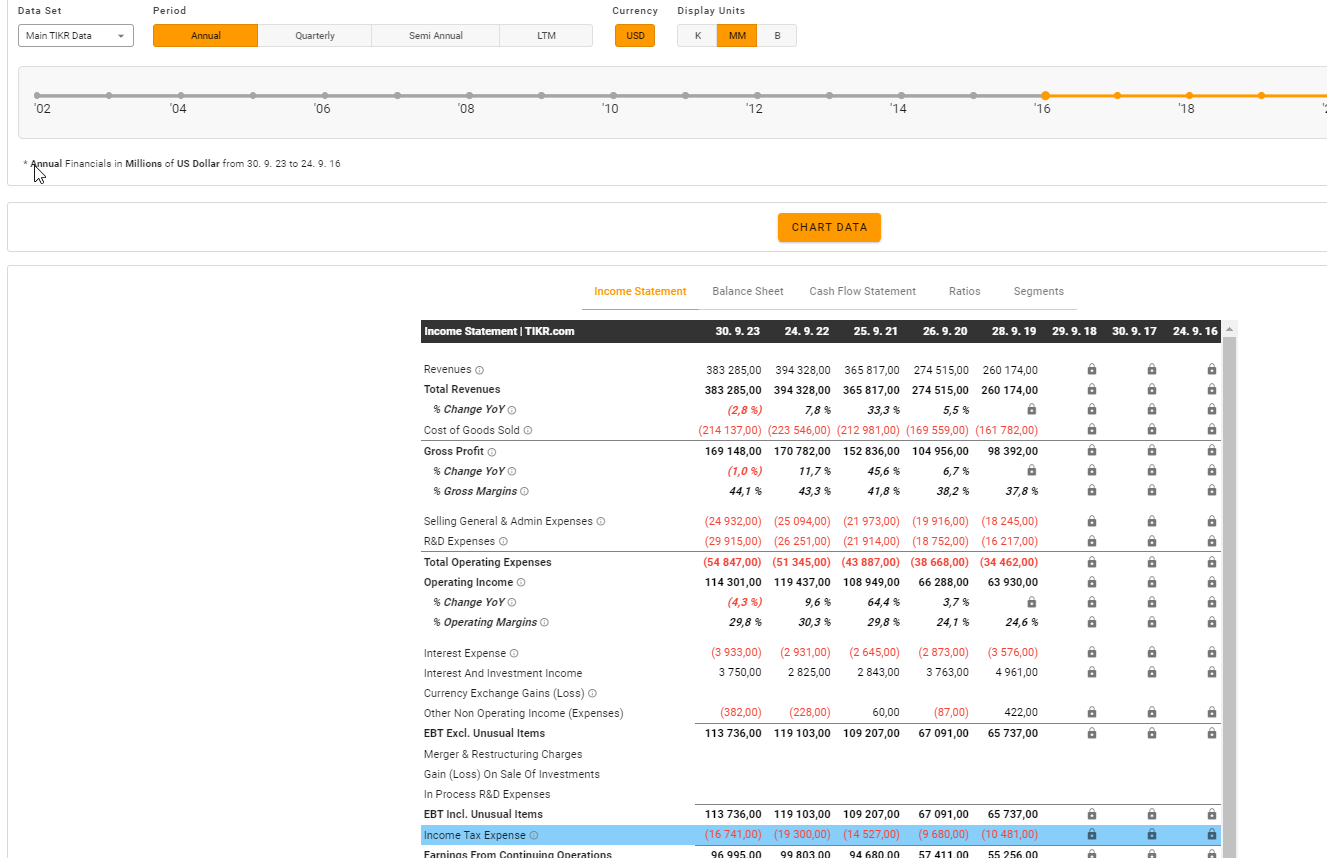Click lock icon in Revenues row for 29.9.18
The height and width of the screenshot is (858, 1327).
tap(1091, 370)
